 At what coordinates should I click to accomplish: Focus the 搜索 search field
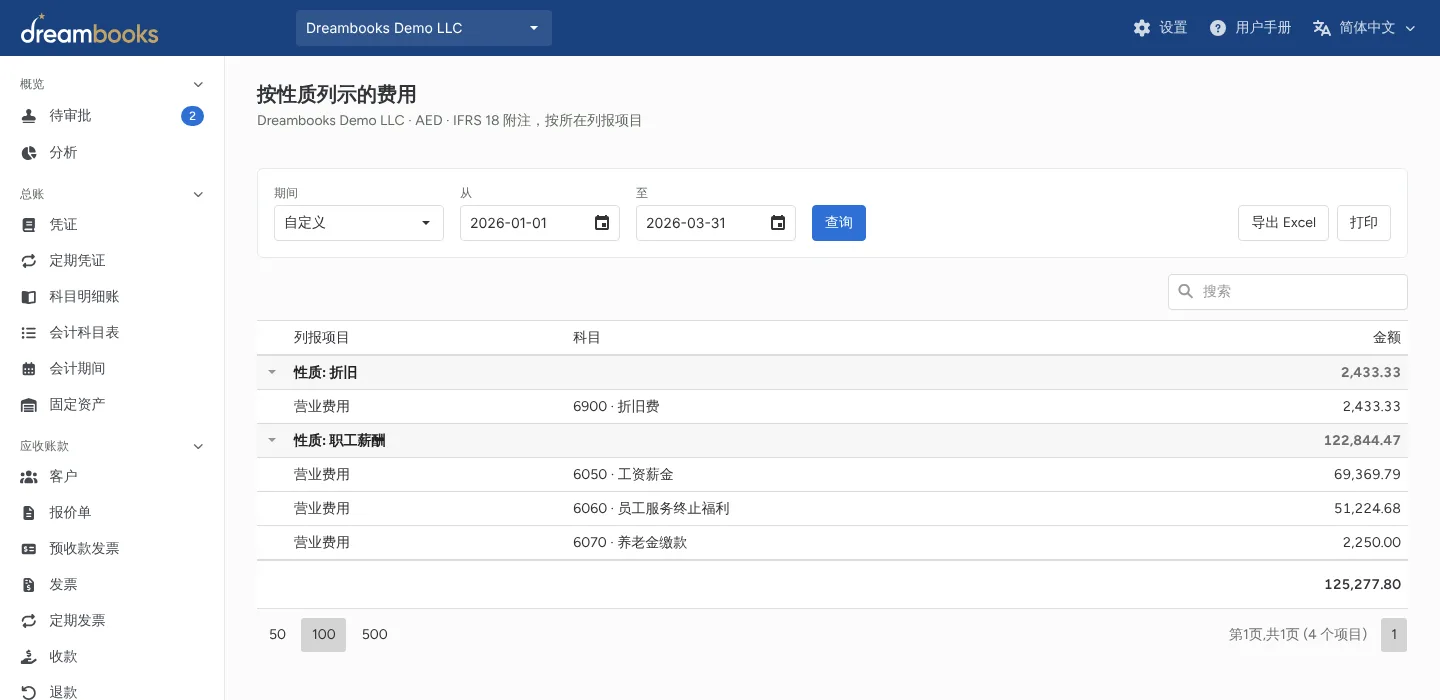coord(1288,292)
